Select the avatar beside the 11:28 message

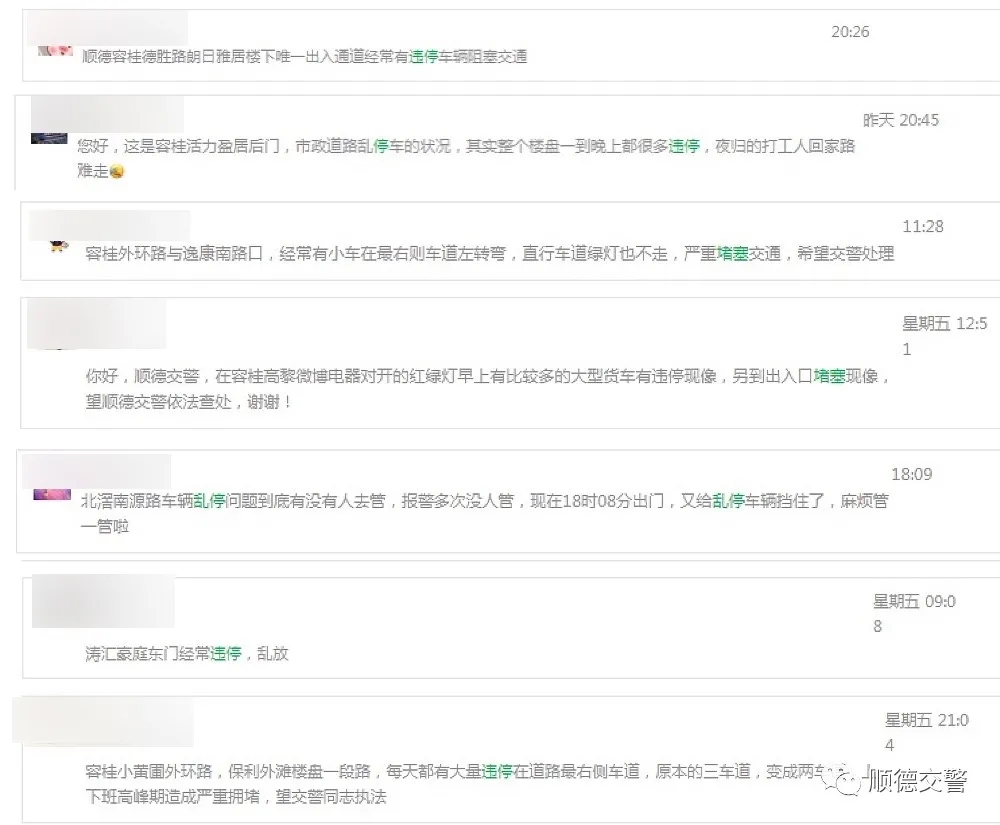pyautogui.click(x=58, y=246)
